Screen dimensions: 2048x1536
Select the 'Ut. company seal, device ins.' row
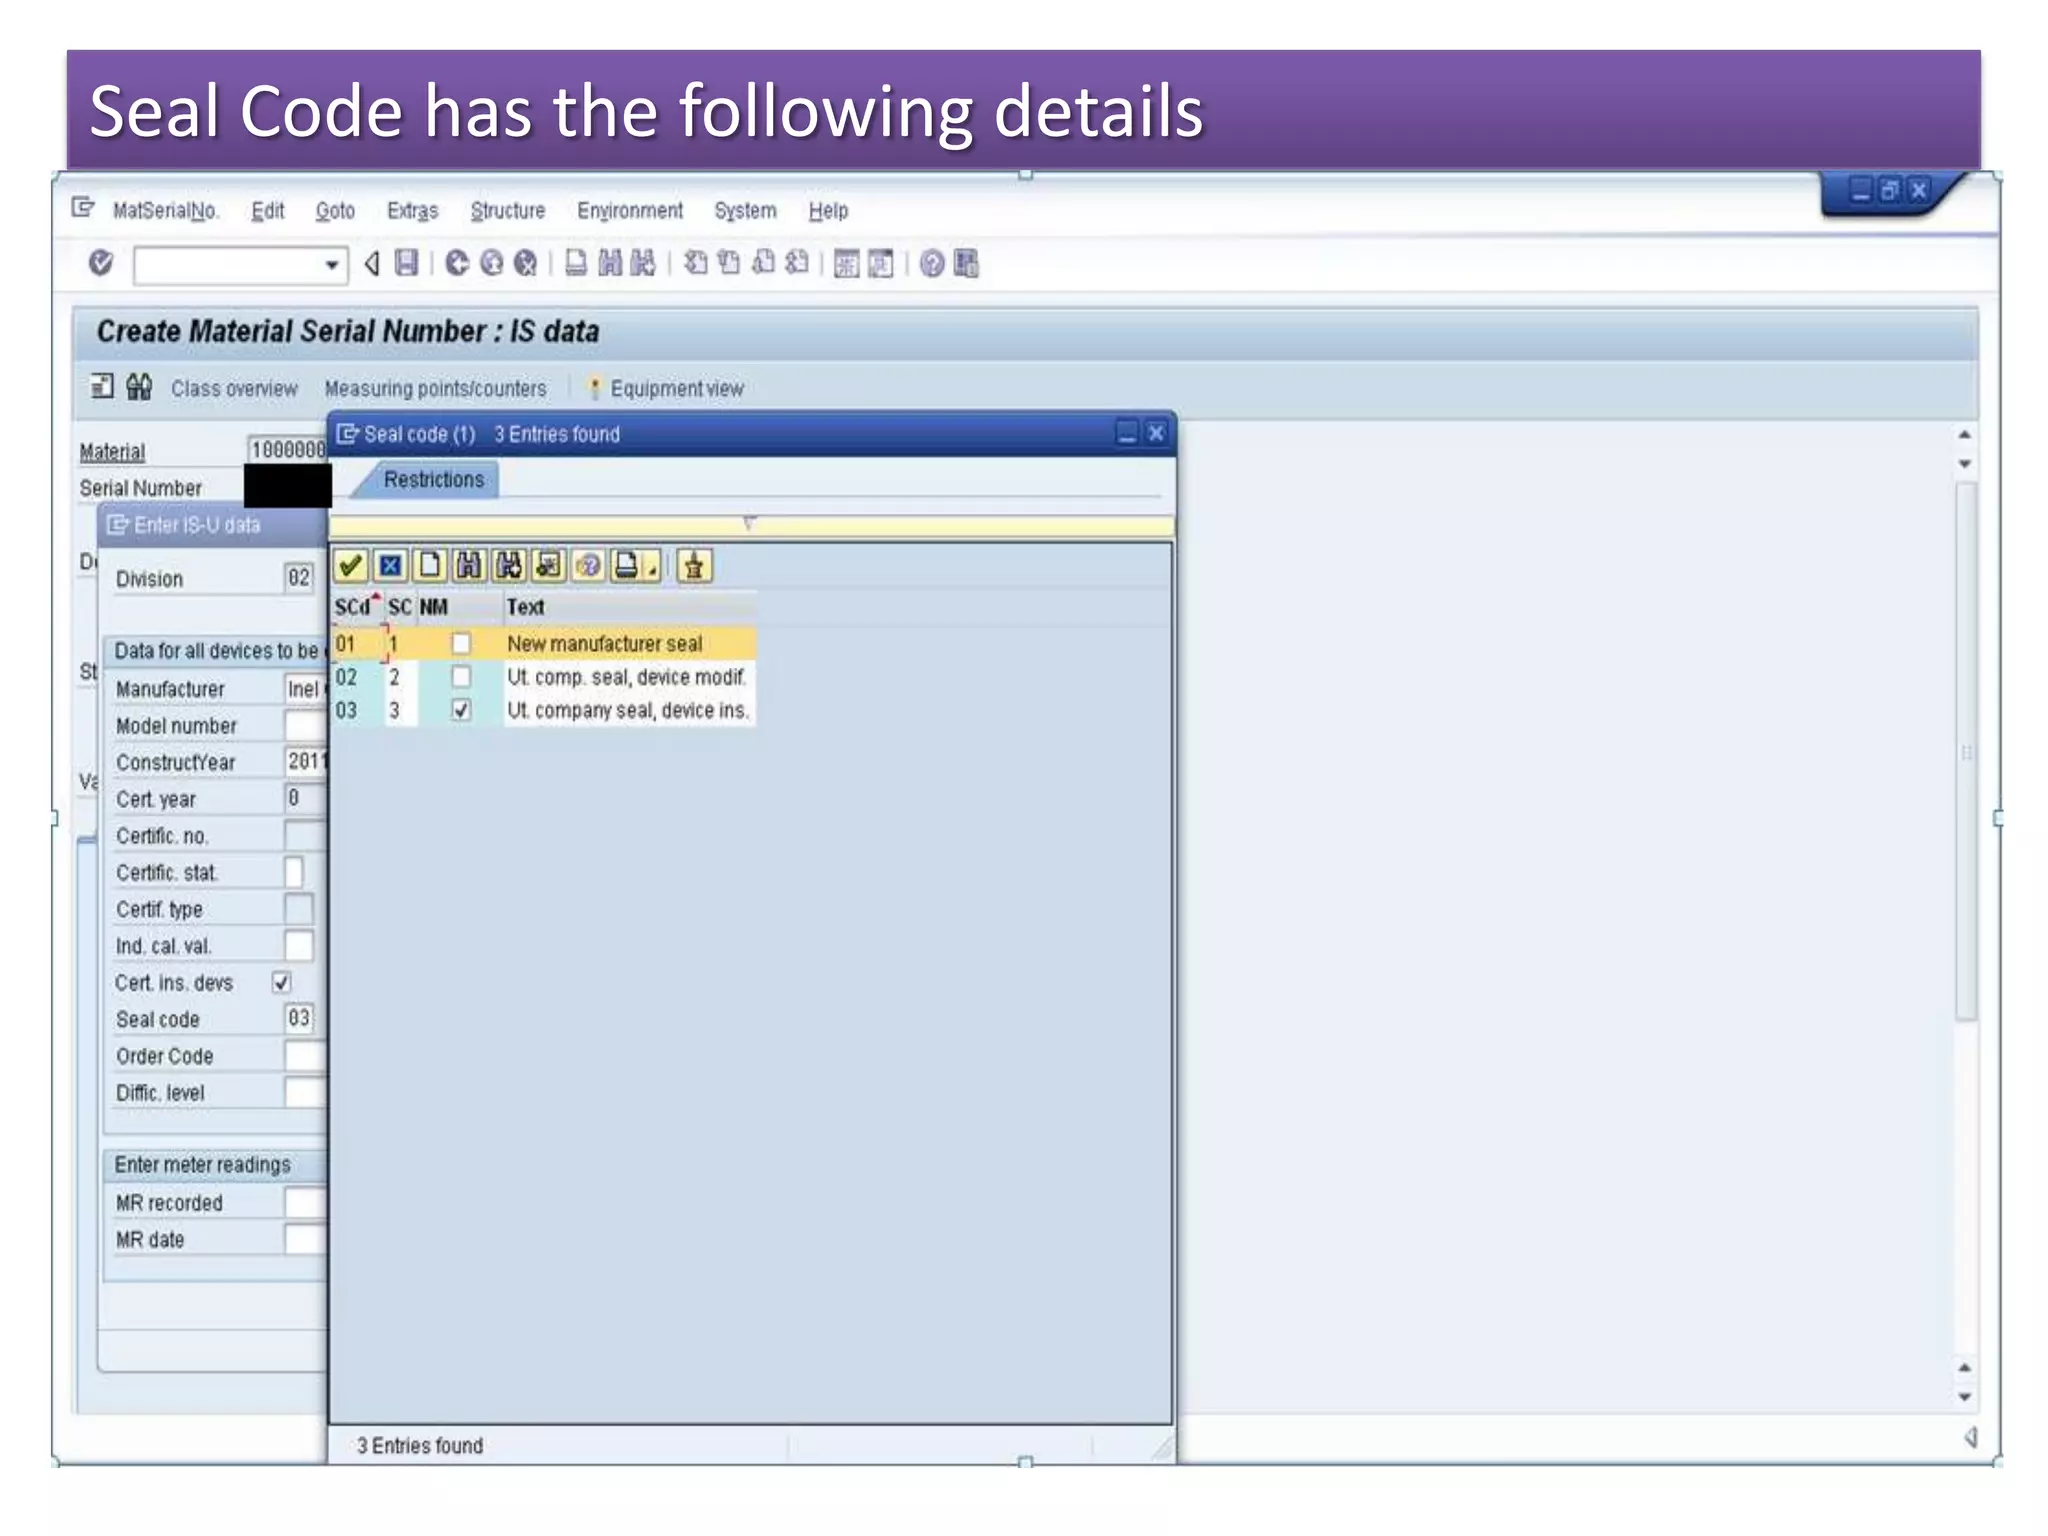[544, 710]
